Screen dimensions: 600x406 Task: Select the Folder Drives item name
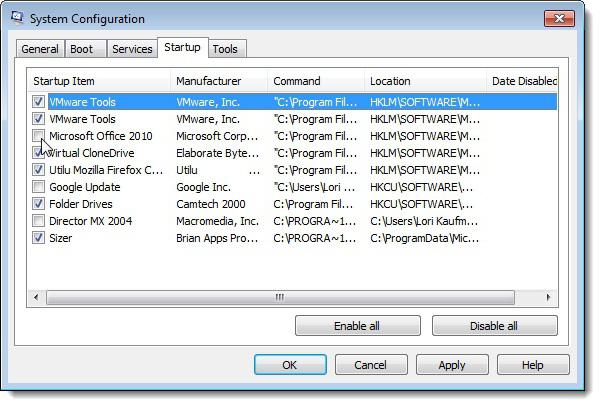coord(81,204)
